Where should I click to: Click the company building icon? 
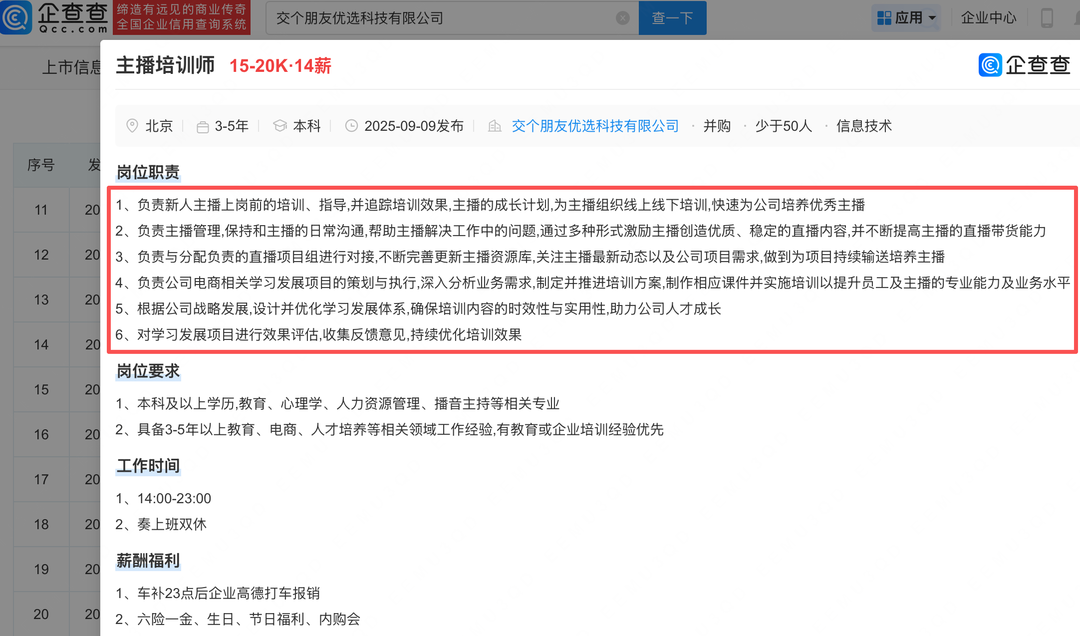click(x=494, y=126)
